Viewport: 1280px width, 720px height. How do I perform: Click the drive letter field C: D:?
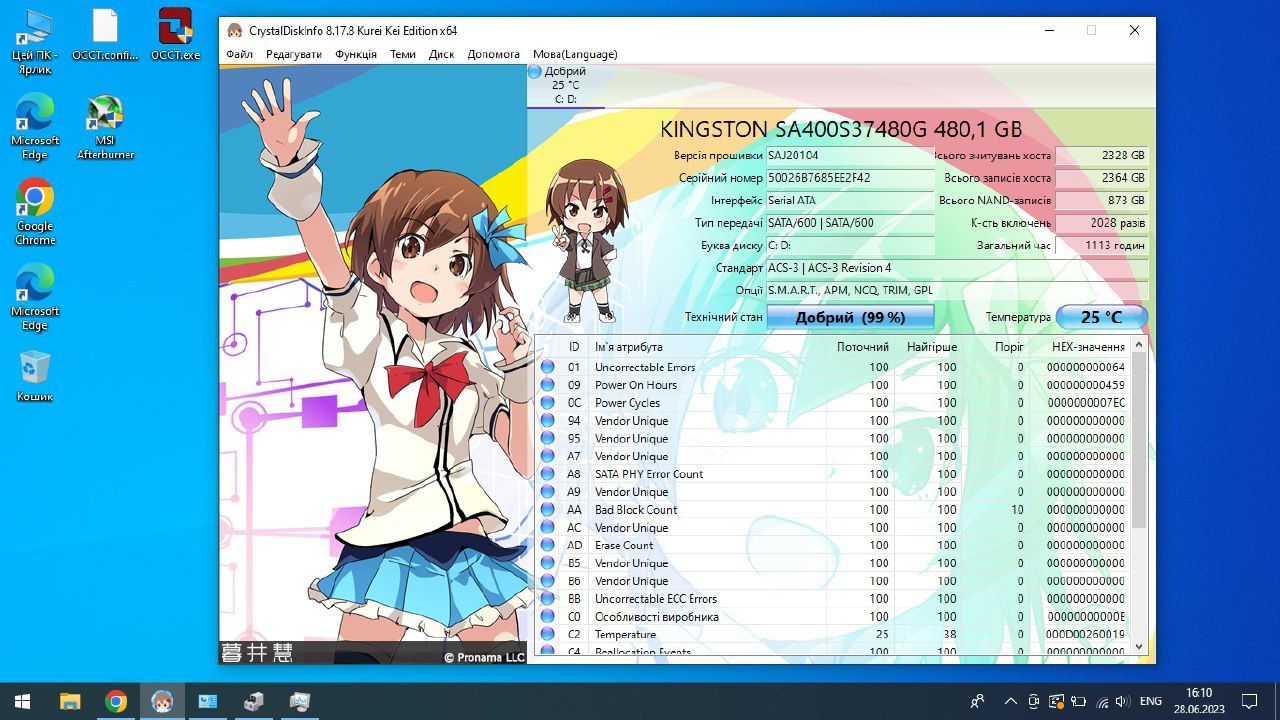(x=850, y=245)
